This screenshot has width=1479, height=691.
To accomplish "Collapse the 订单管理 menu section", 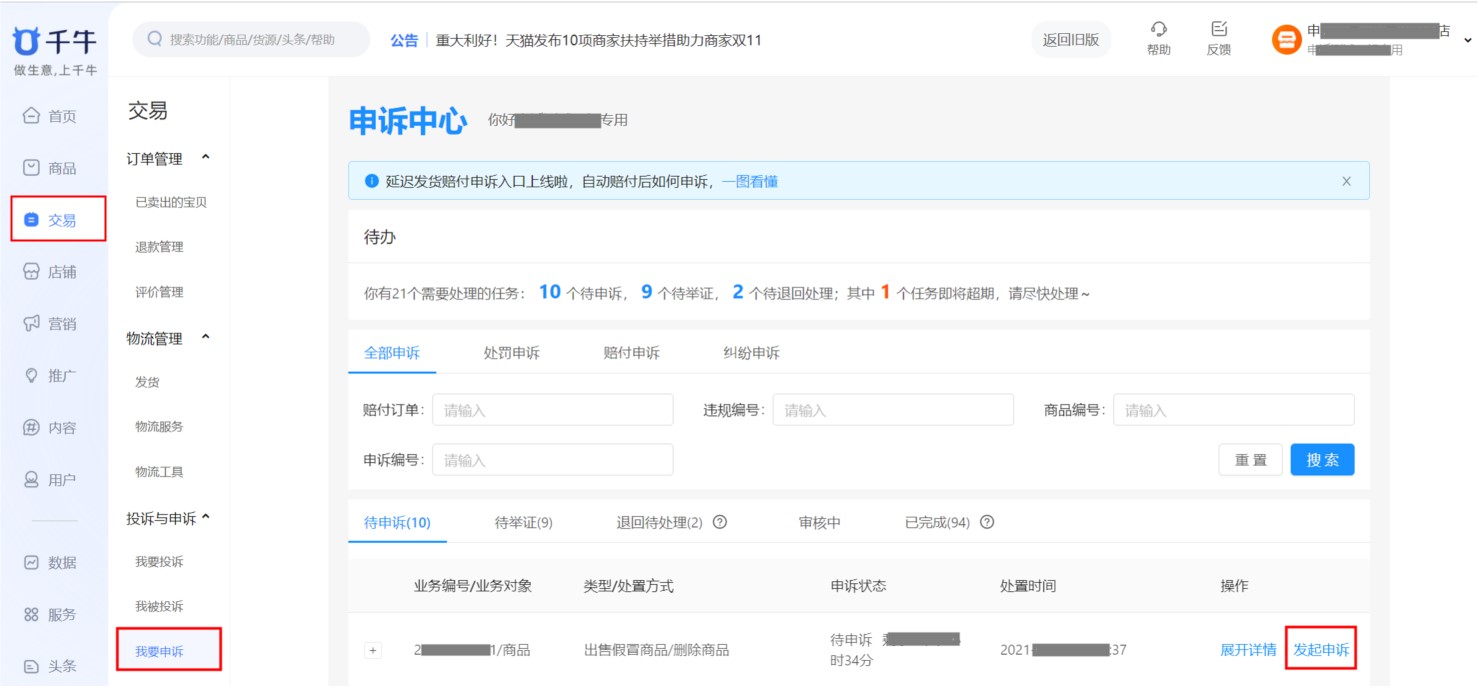I will pyautogui.click(x=206, y=158).
